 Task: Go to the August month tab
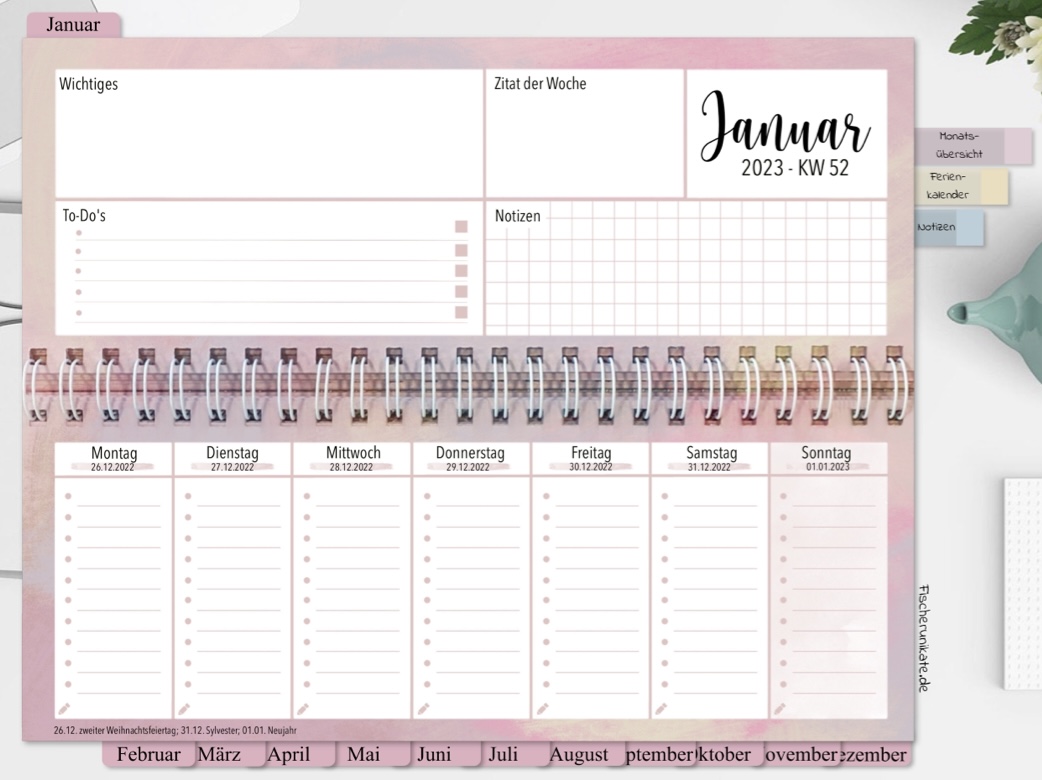579,755
